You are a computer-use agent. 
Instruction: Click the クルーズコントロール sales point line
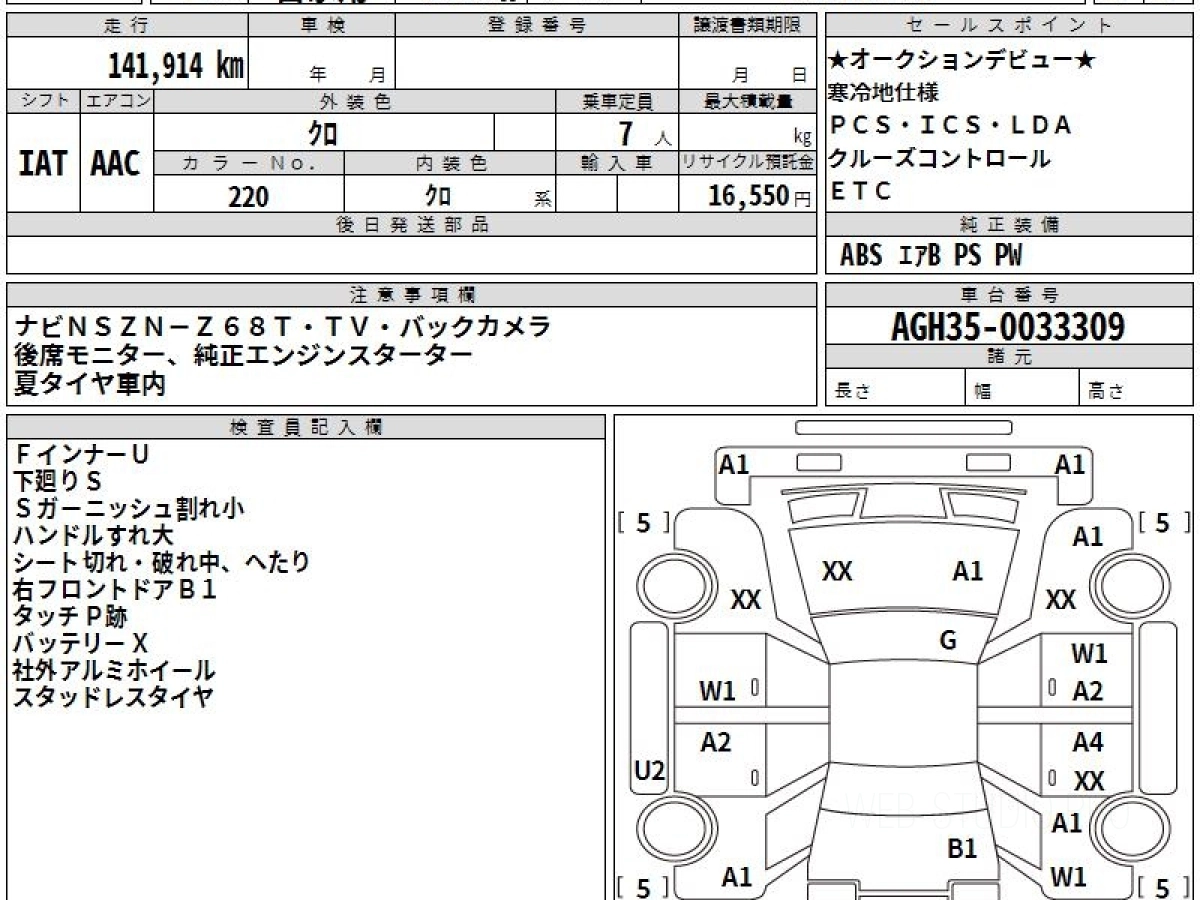940,158
